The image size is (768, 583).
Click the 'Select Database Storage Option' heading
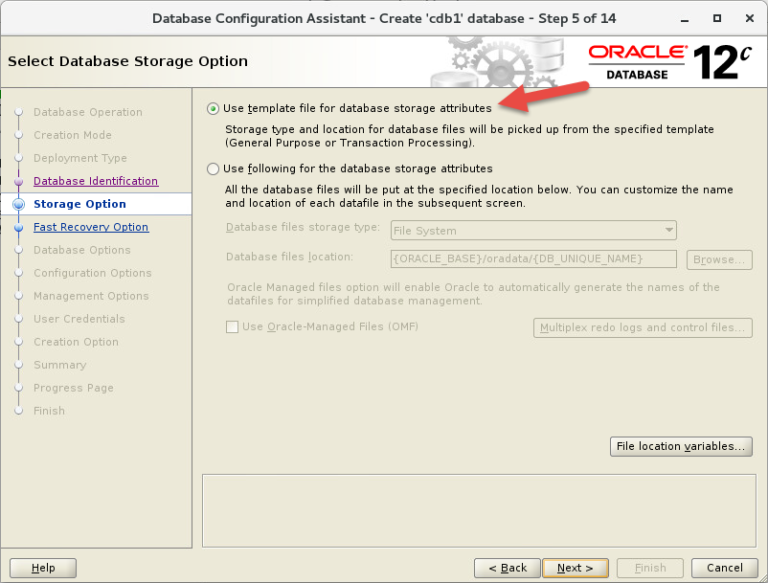click(128, 61)
